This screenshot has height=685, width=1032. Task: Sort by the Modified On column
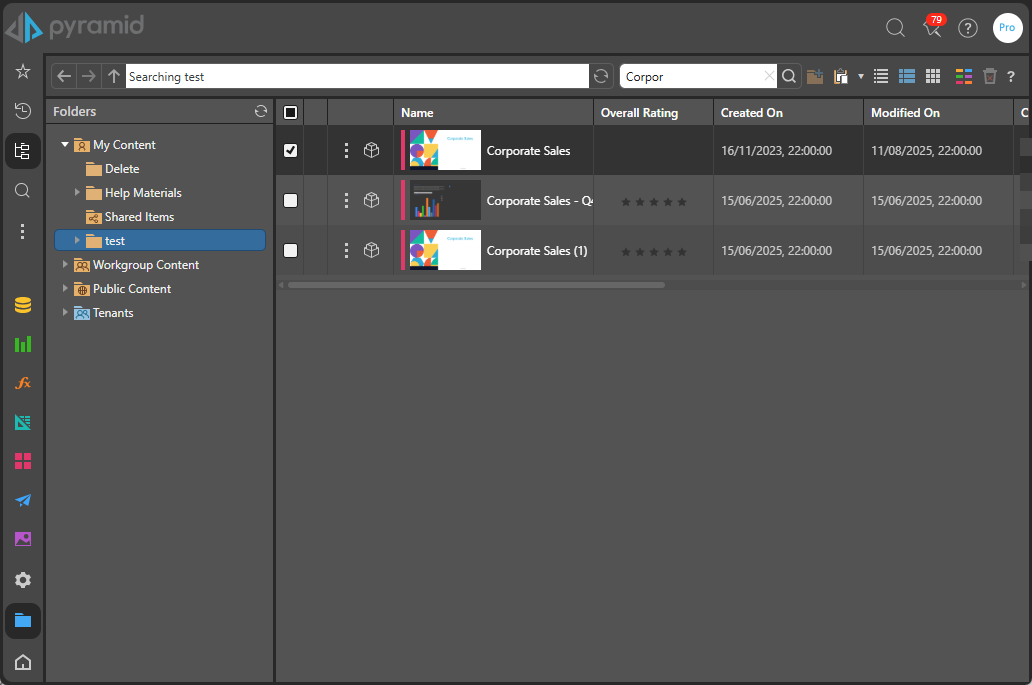pyautogui.click(x=905, y=113)
